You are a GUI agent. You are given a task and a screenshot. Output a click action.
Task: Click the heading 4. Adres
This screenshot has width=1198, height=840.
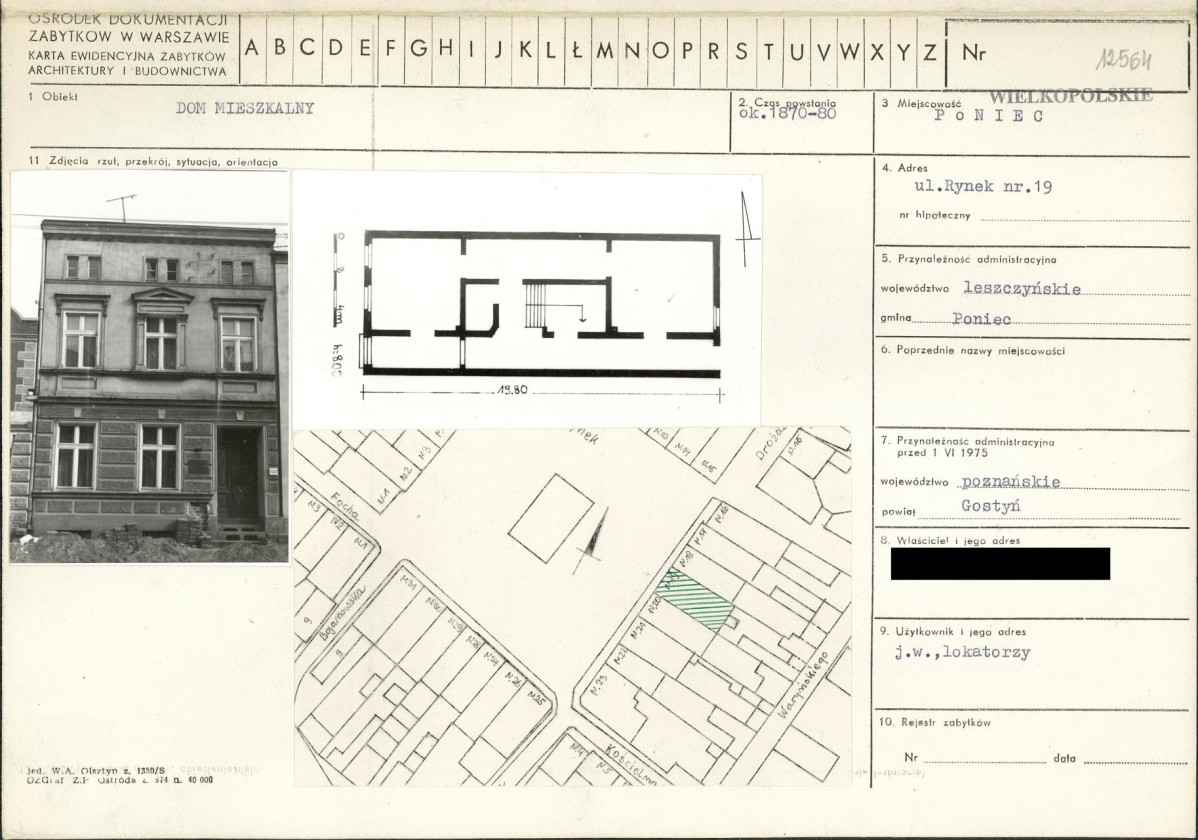pos(905,168)
